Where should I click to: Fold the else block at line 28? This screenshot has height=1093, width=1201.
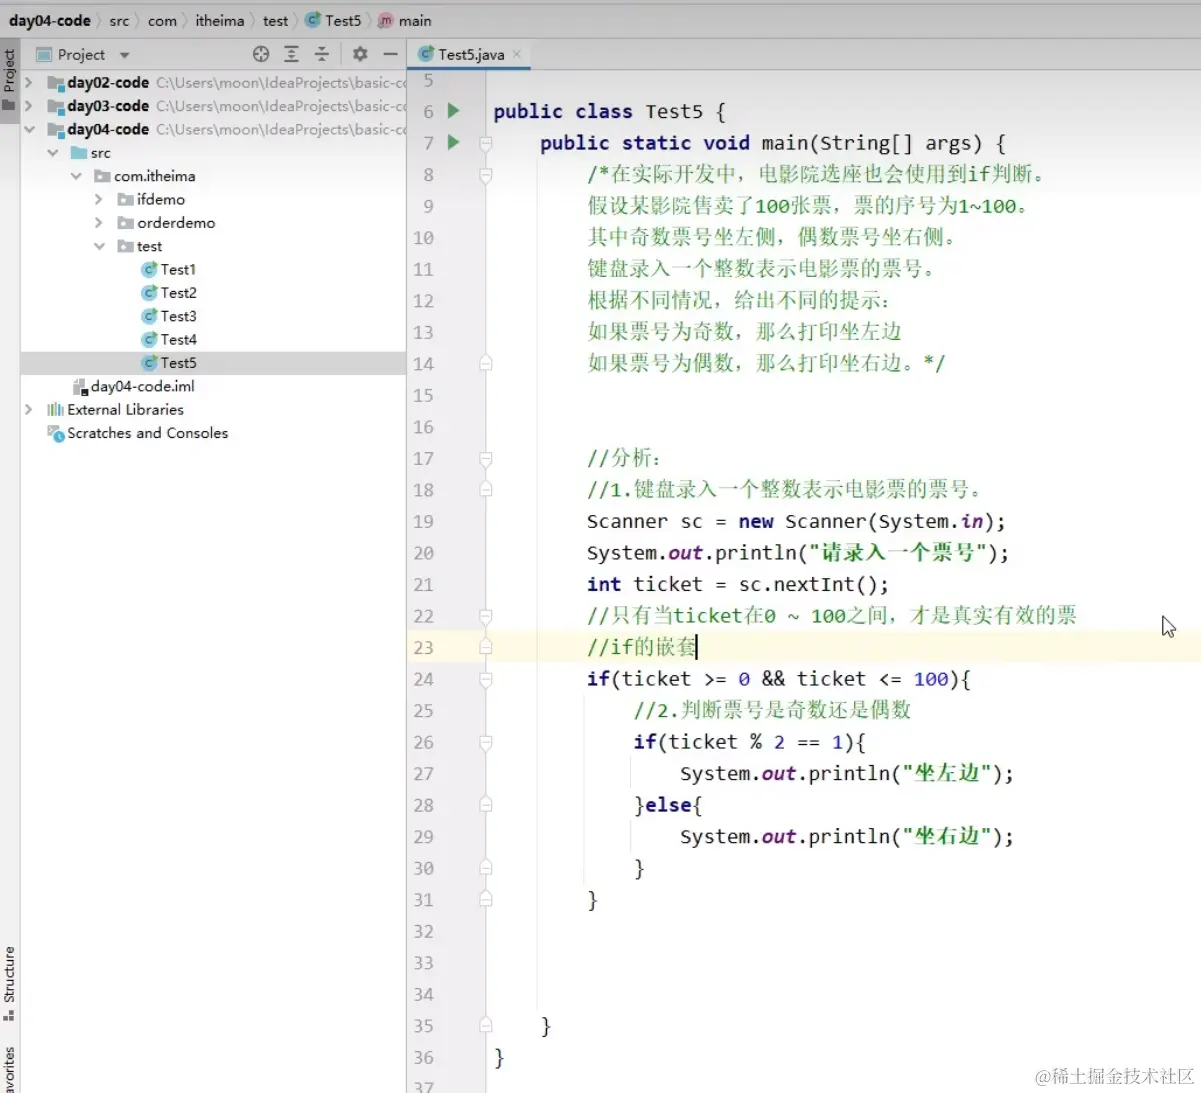[485, 805]
